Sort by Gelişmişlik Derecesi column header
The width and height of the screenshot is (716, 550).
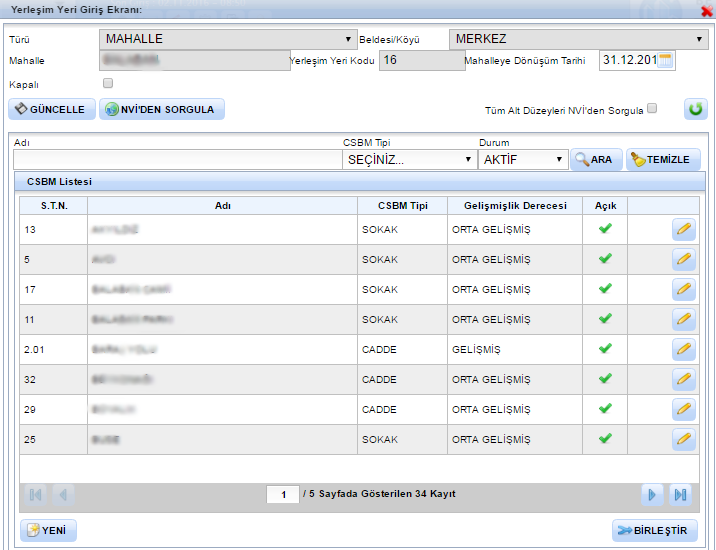[x=515, y=206]
